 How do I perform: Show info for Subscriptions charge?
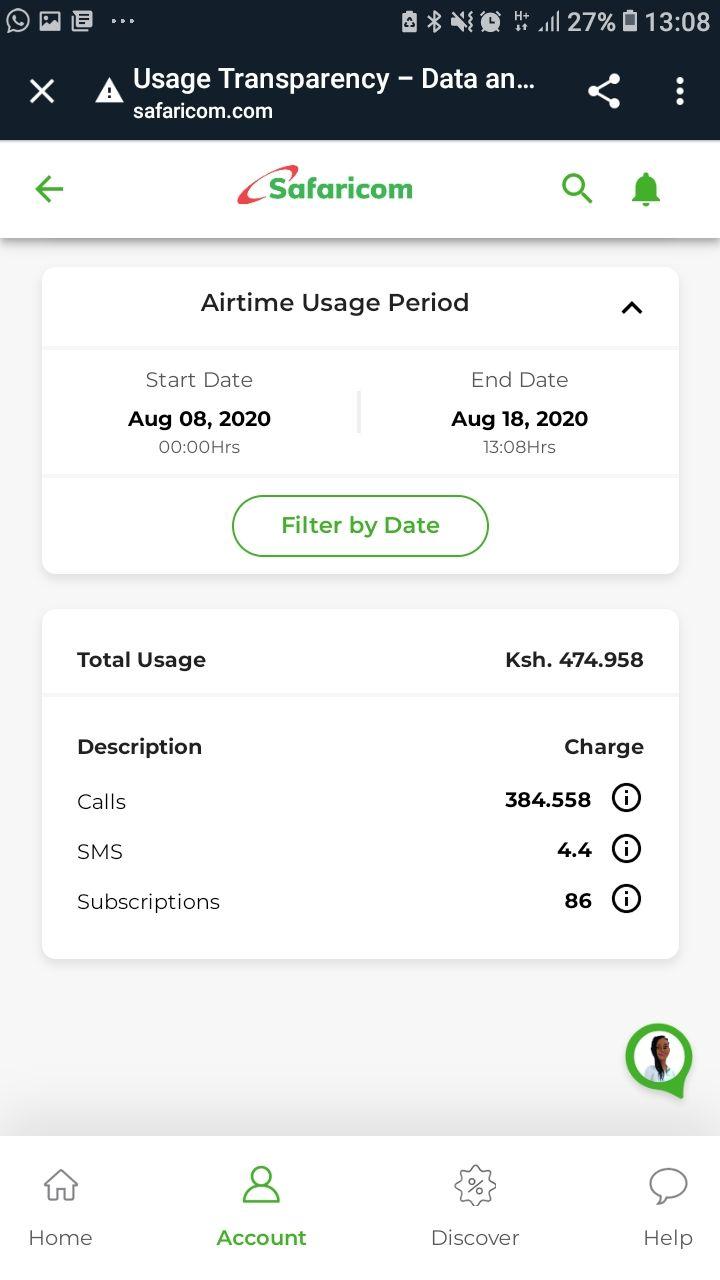626,899
